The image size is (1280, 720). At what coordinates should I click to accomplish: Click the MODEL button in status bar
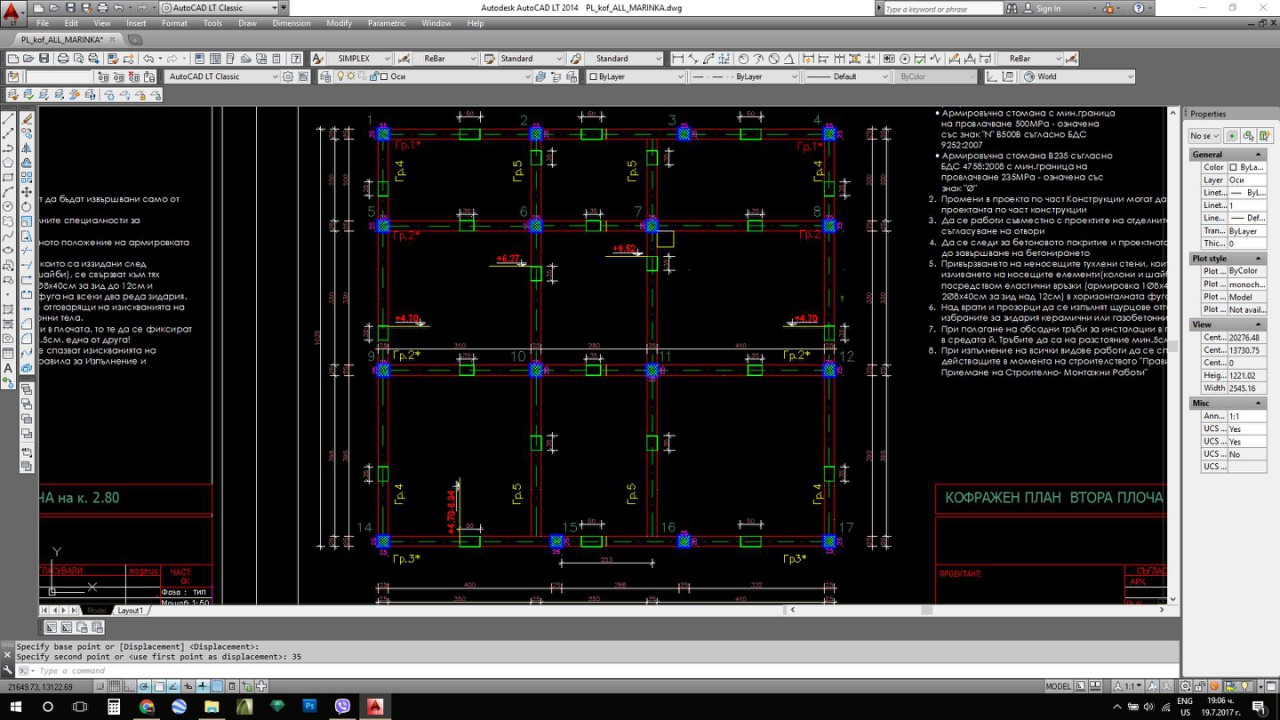coord(1057,687)
